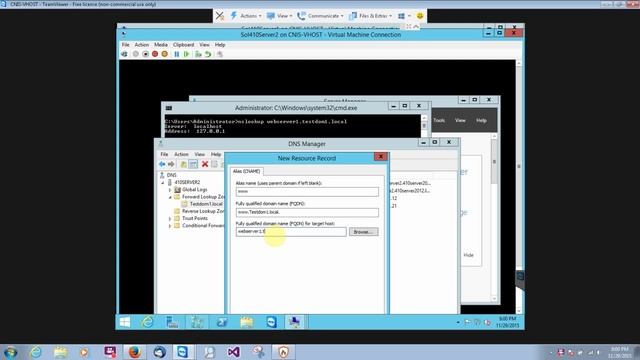
Task: Click the VM Start button on guest taskbar
Action: 125,322
